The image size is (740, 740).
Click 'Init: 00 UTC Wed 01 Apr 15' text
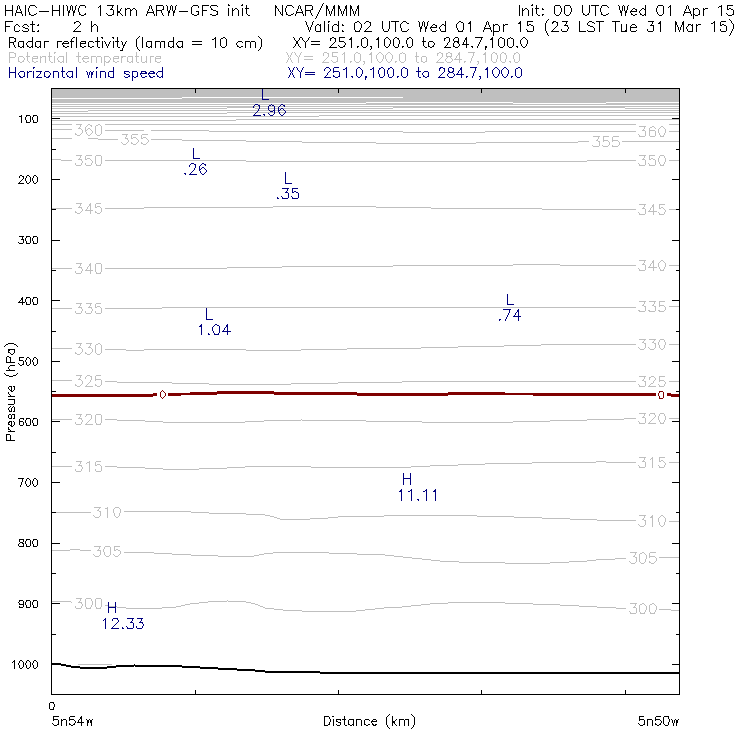click(x=626, y=10)
